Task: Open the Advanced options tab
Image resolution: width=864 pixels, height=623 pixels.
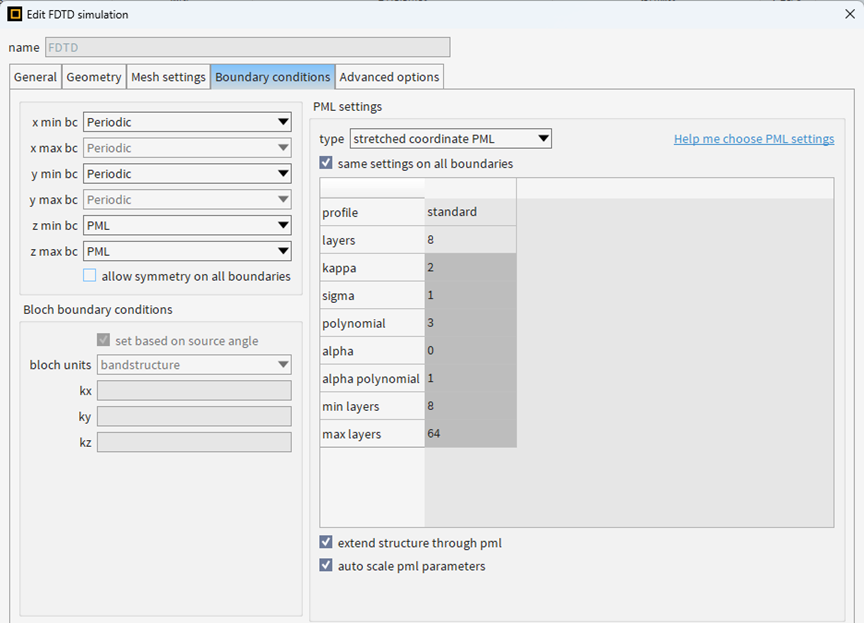Action: [389, 77]
